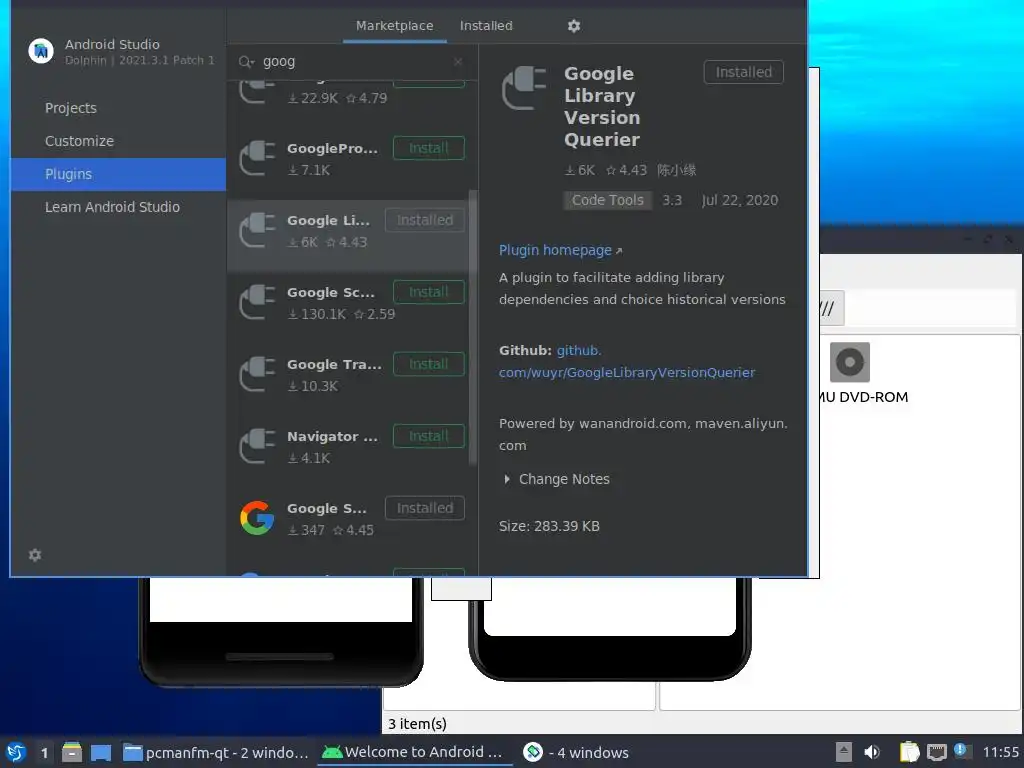Click the plugin search field containing 'goog'

[x=353, y=61]
